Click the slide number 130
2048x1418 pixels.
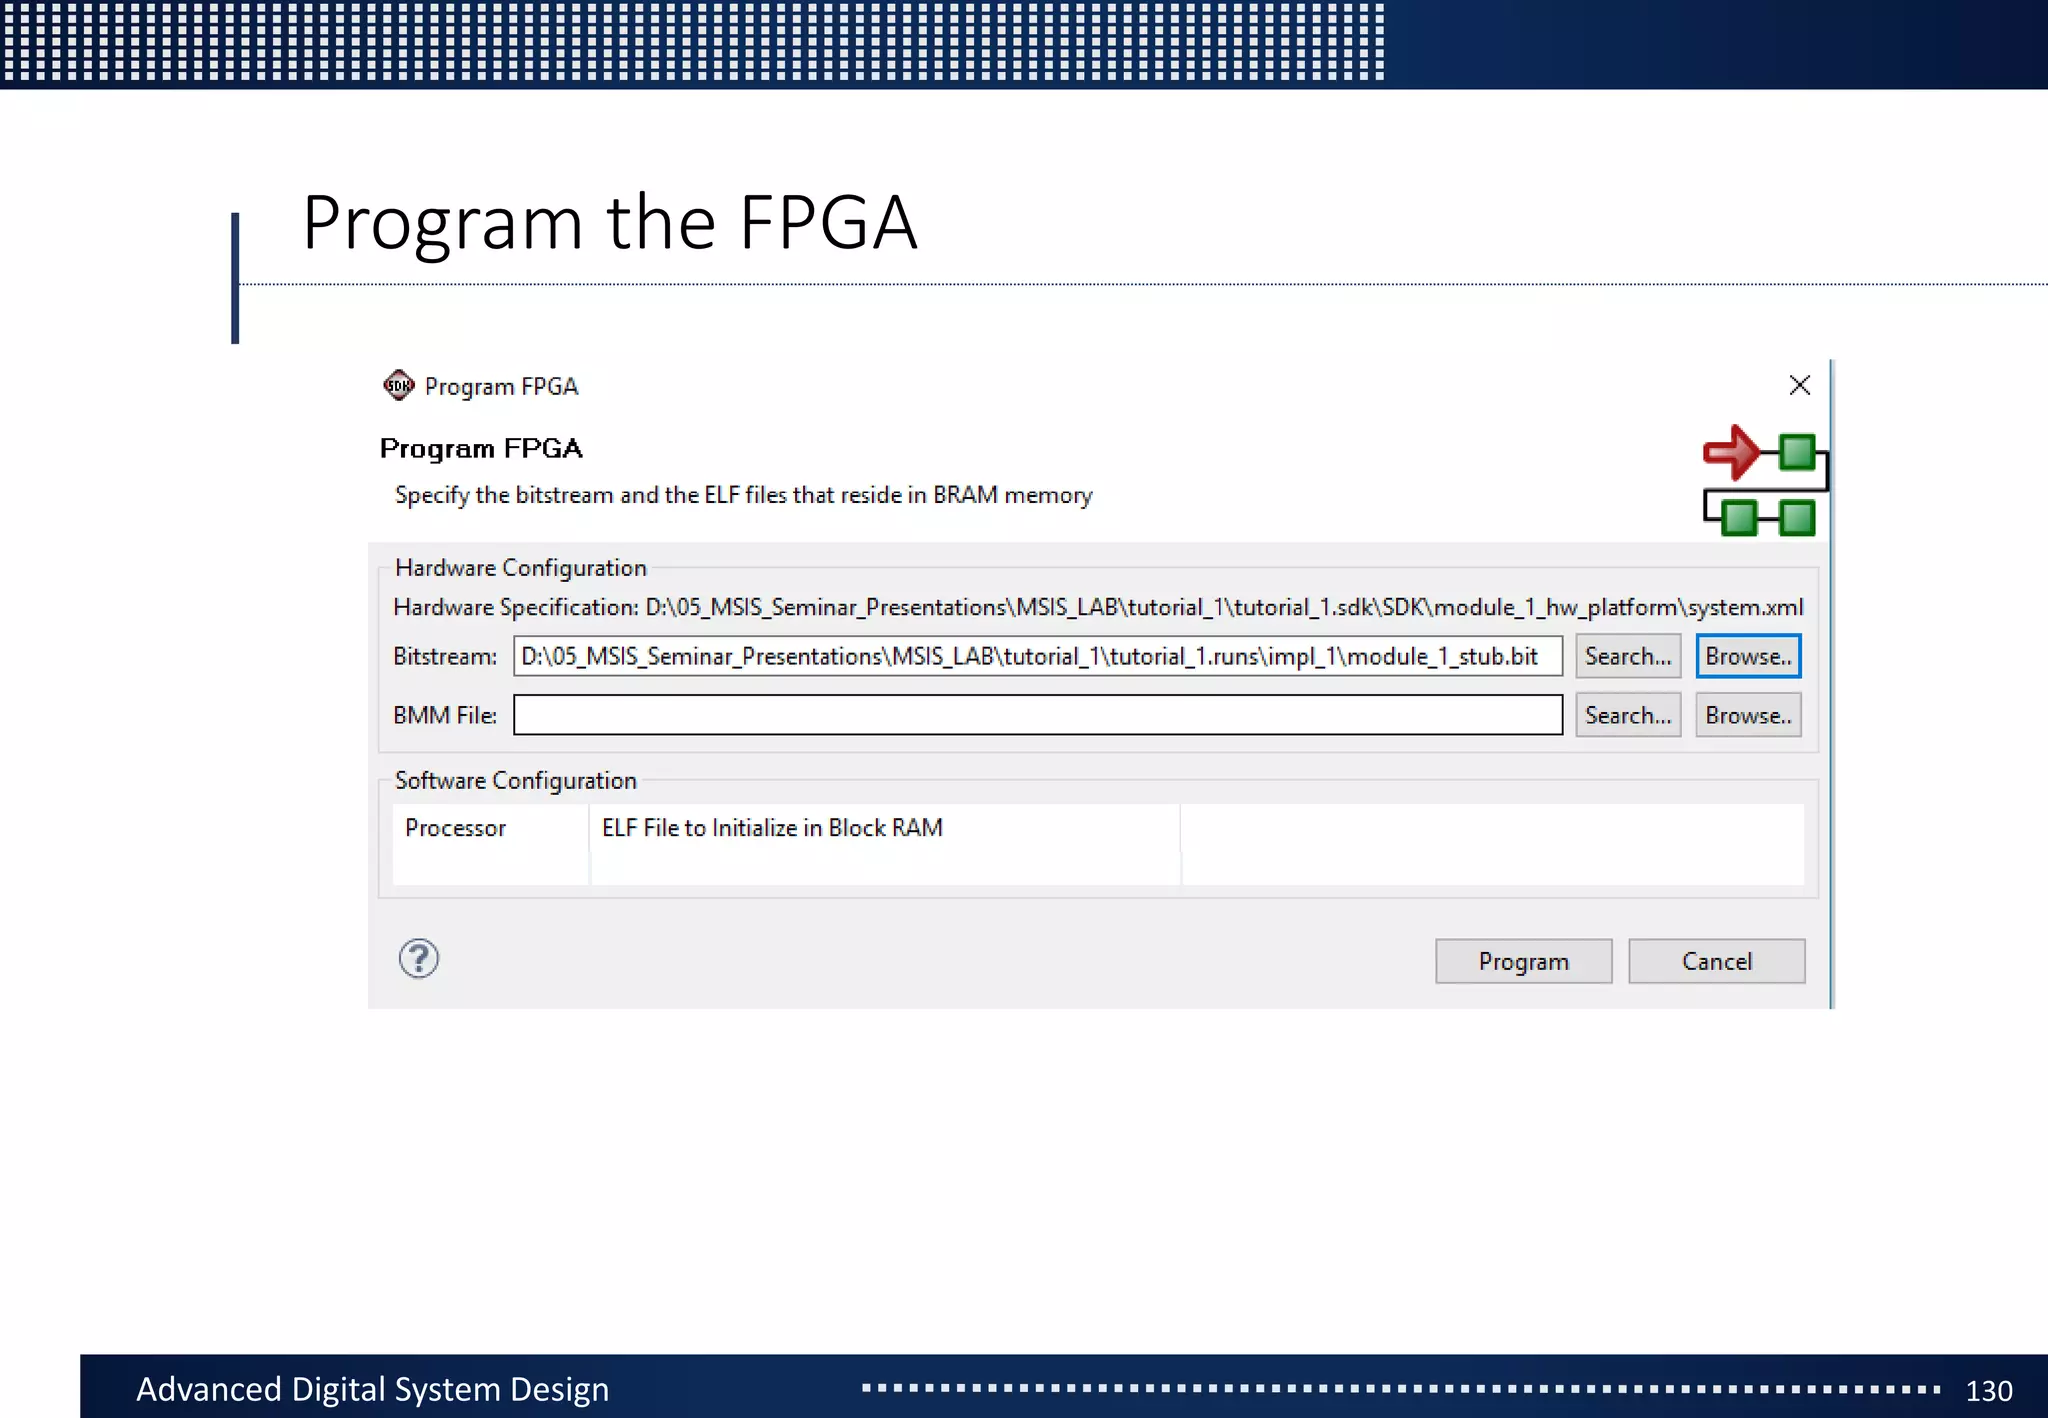point(1988,1391)
